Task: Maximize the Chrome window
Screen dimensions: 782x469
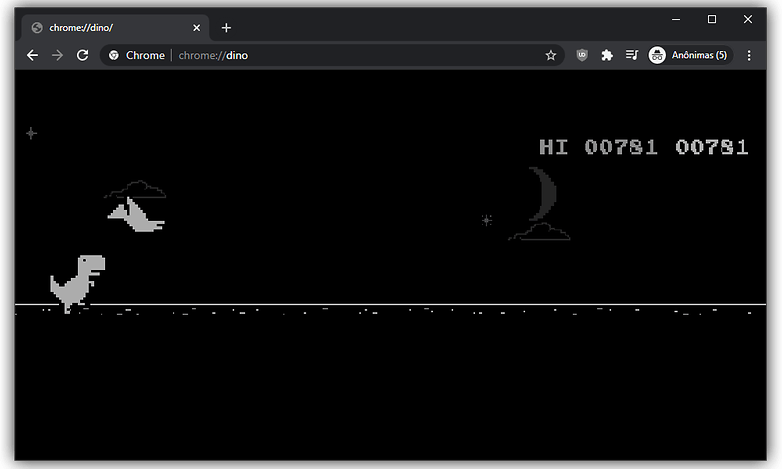Action: point(712,19)
